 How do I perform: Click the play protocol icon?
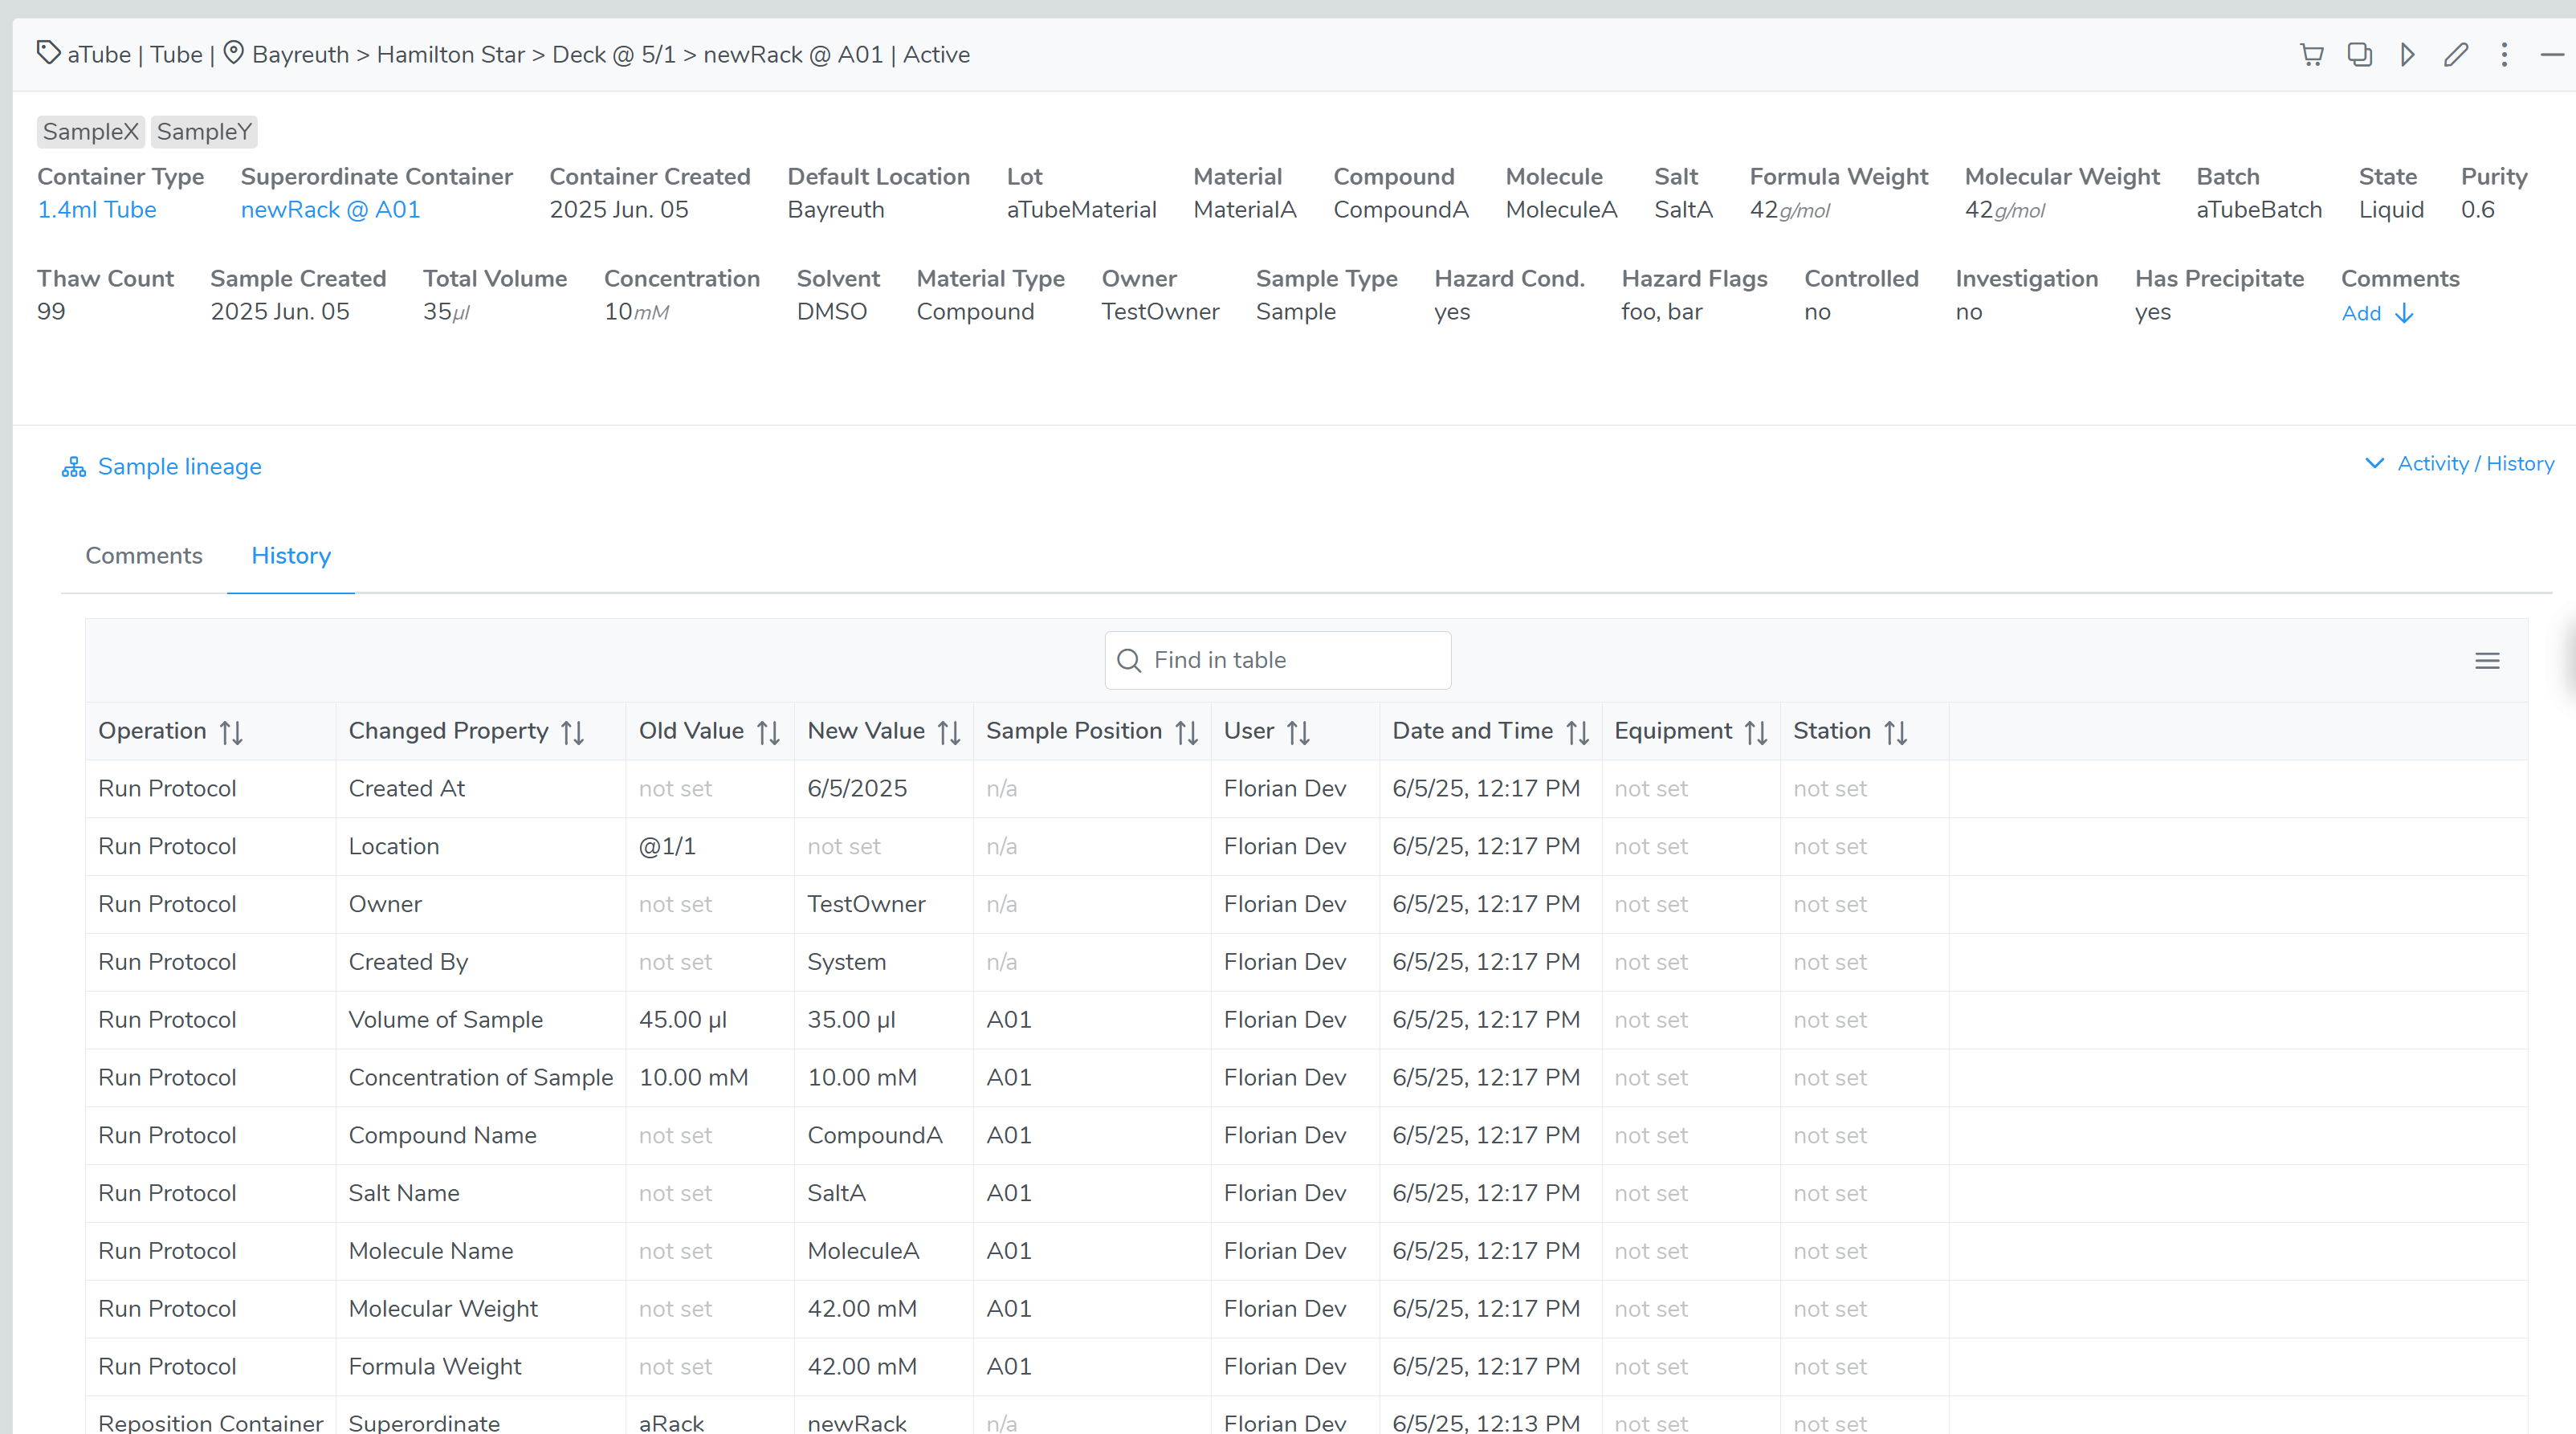tap(2408, 55)
